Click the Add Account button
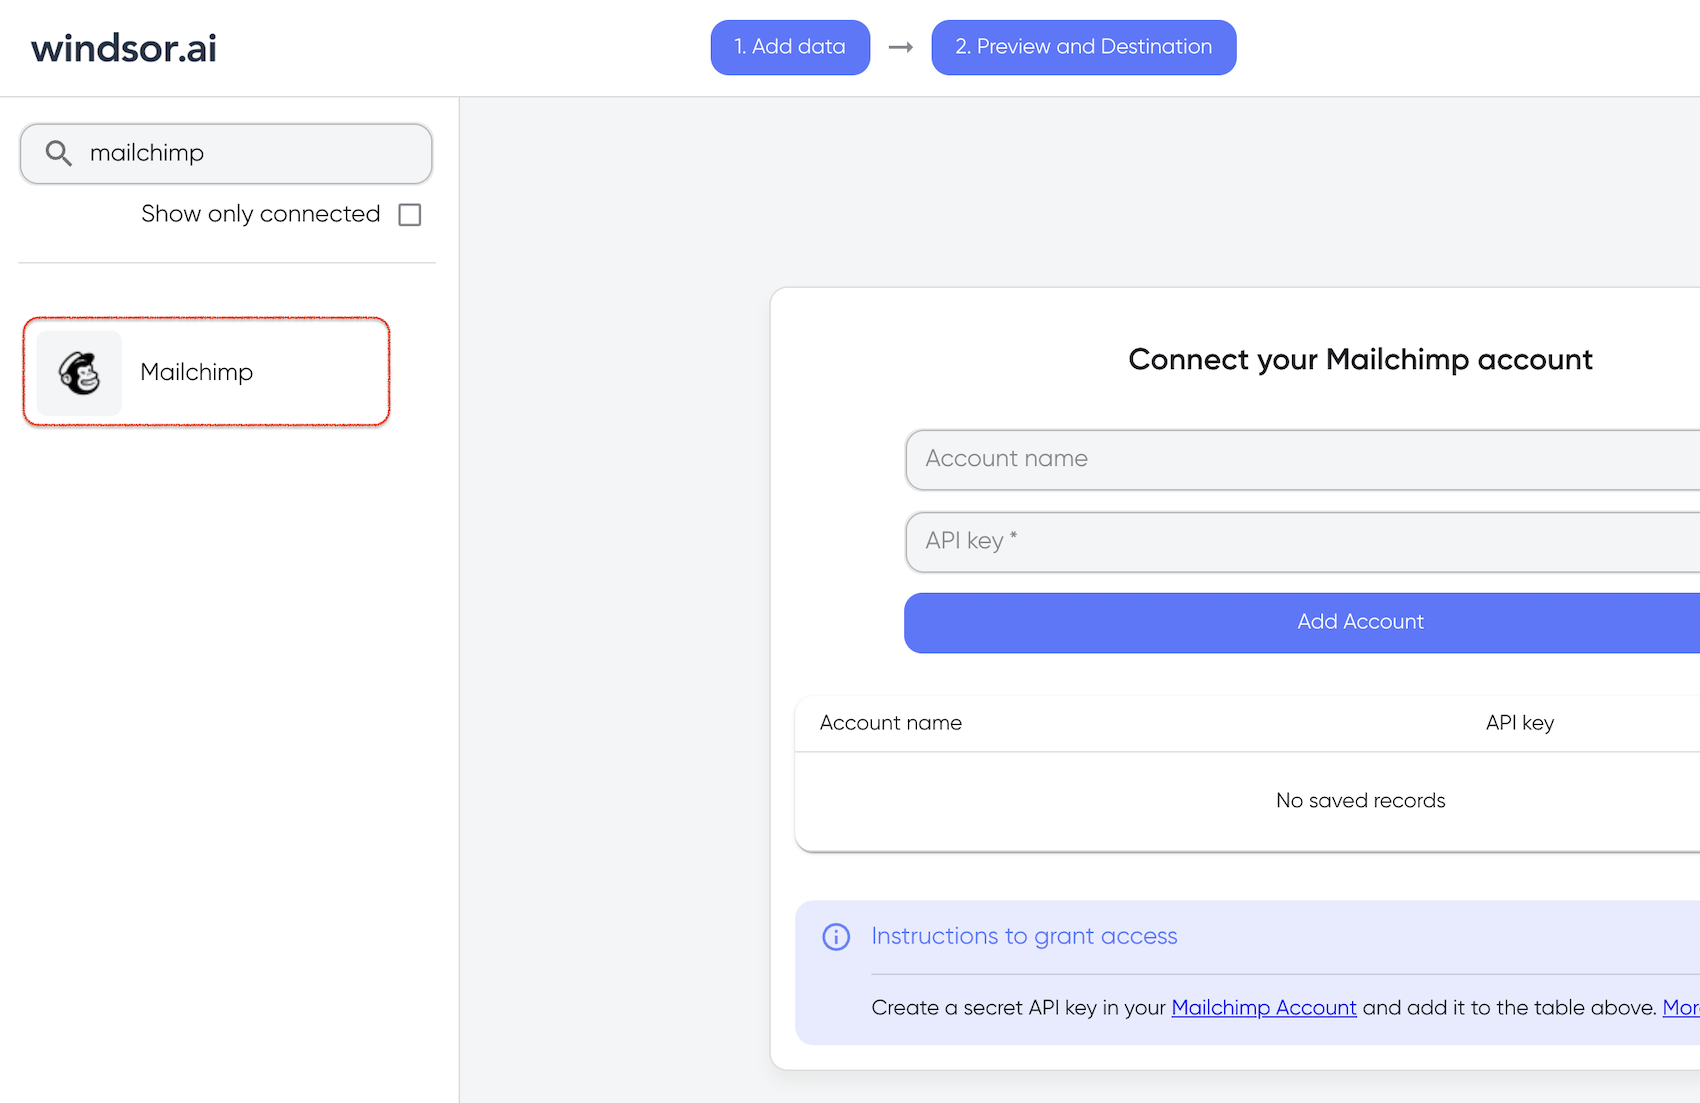Screen dimensions: 1700x1103 1302,623
